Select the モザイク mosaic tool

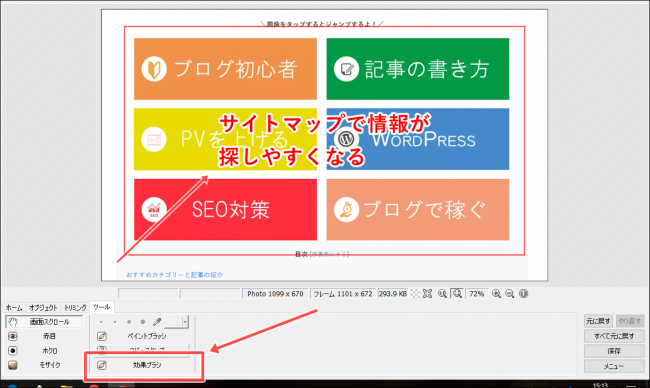click(44, 365)
